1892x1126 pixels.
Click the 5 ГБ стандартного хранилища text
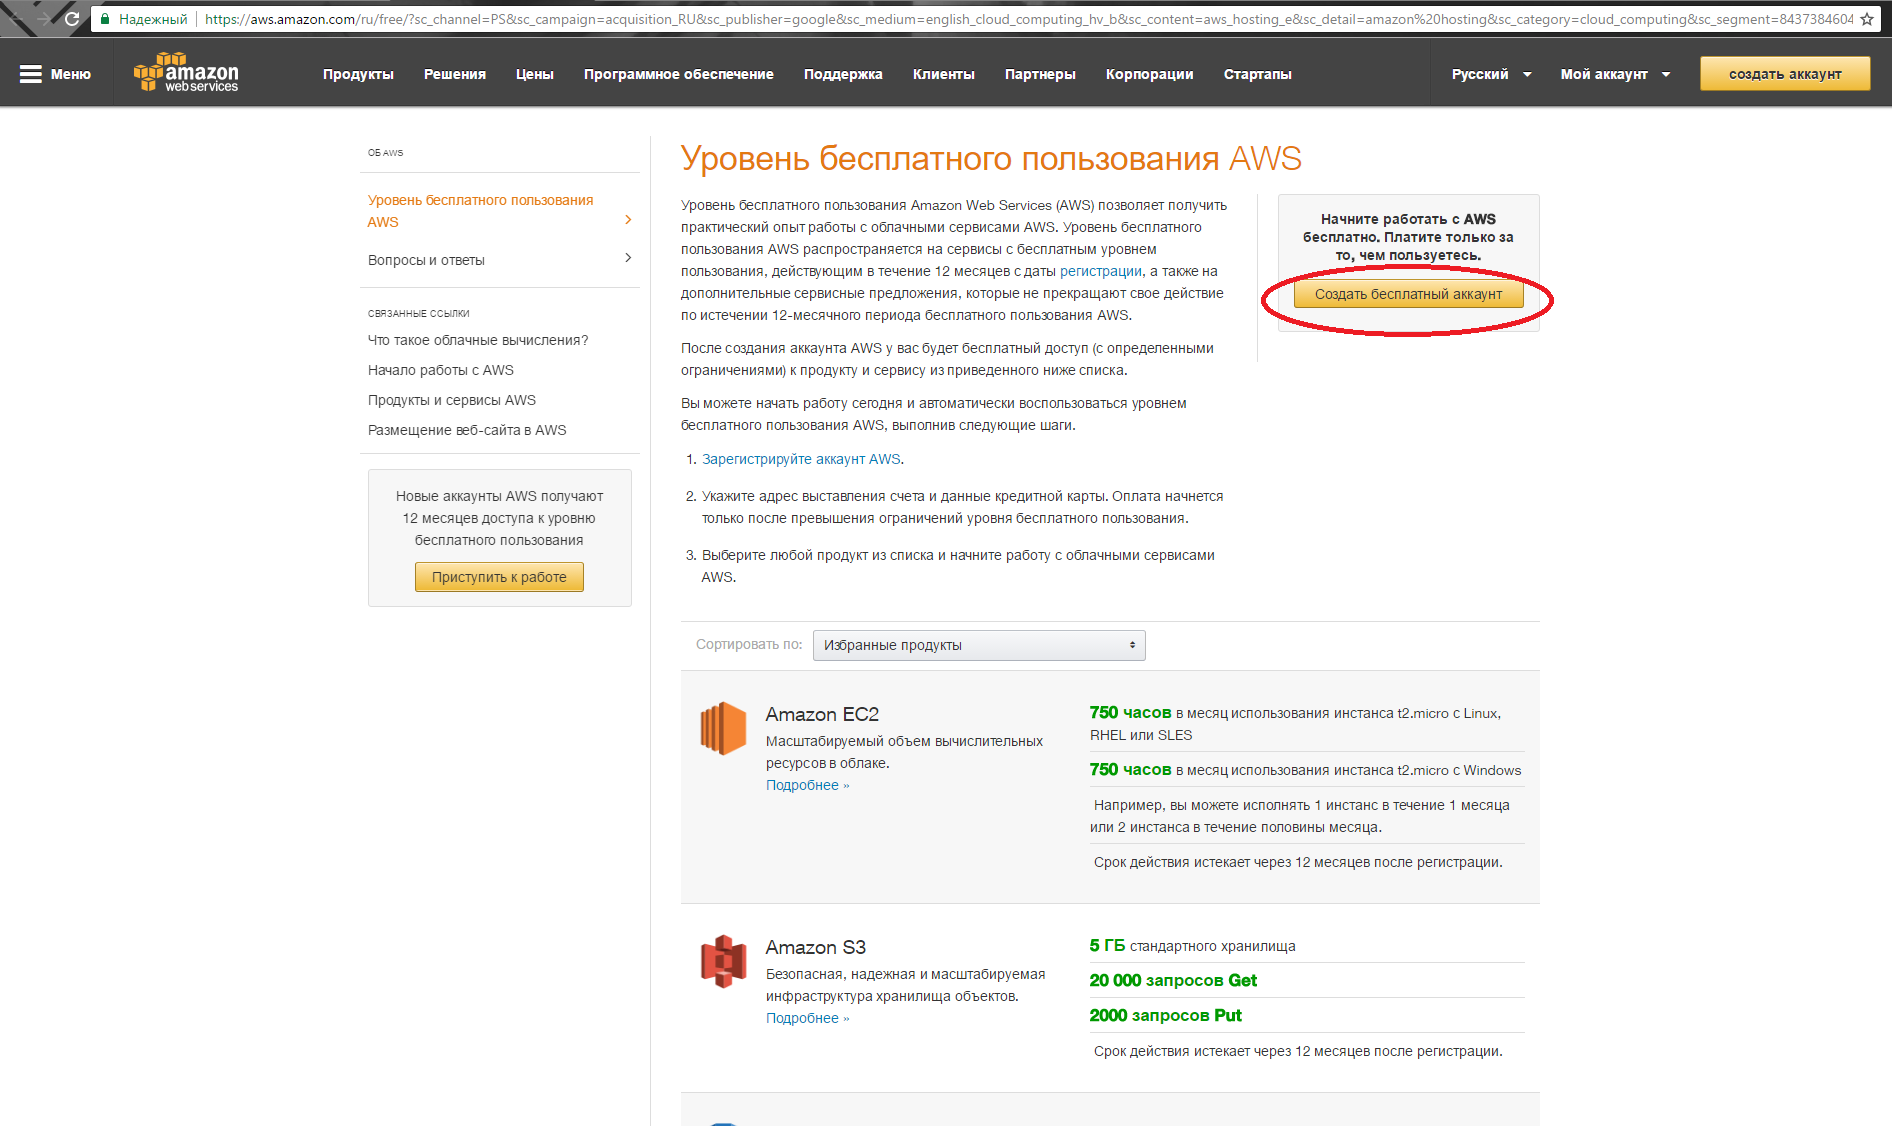pos(1192,946)
